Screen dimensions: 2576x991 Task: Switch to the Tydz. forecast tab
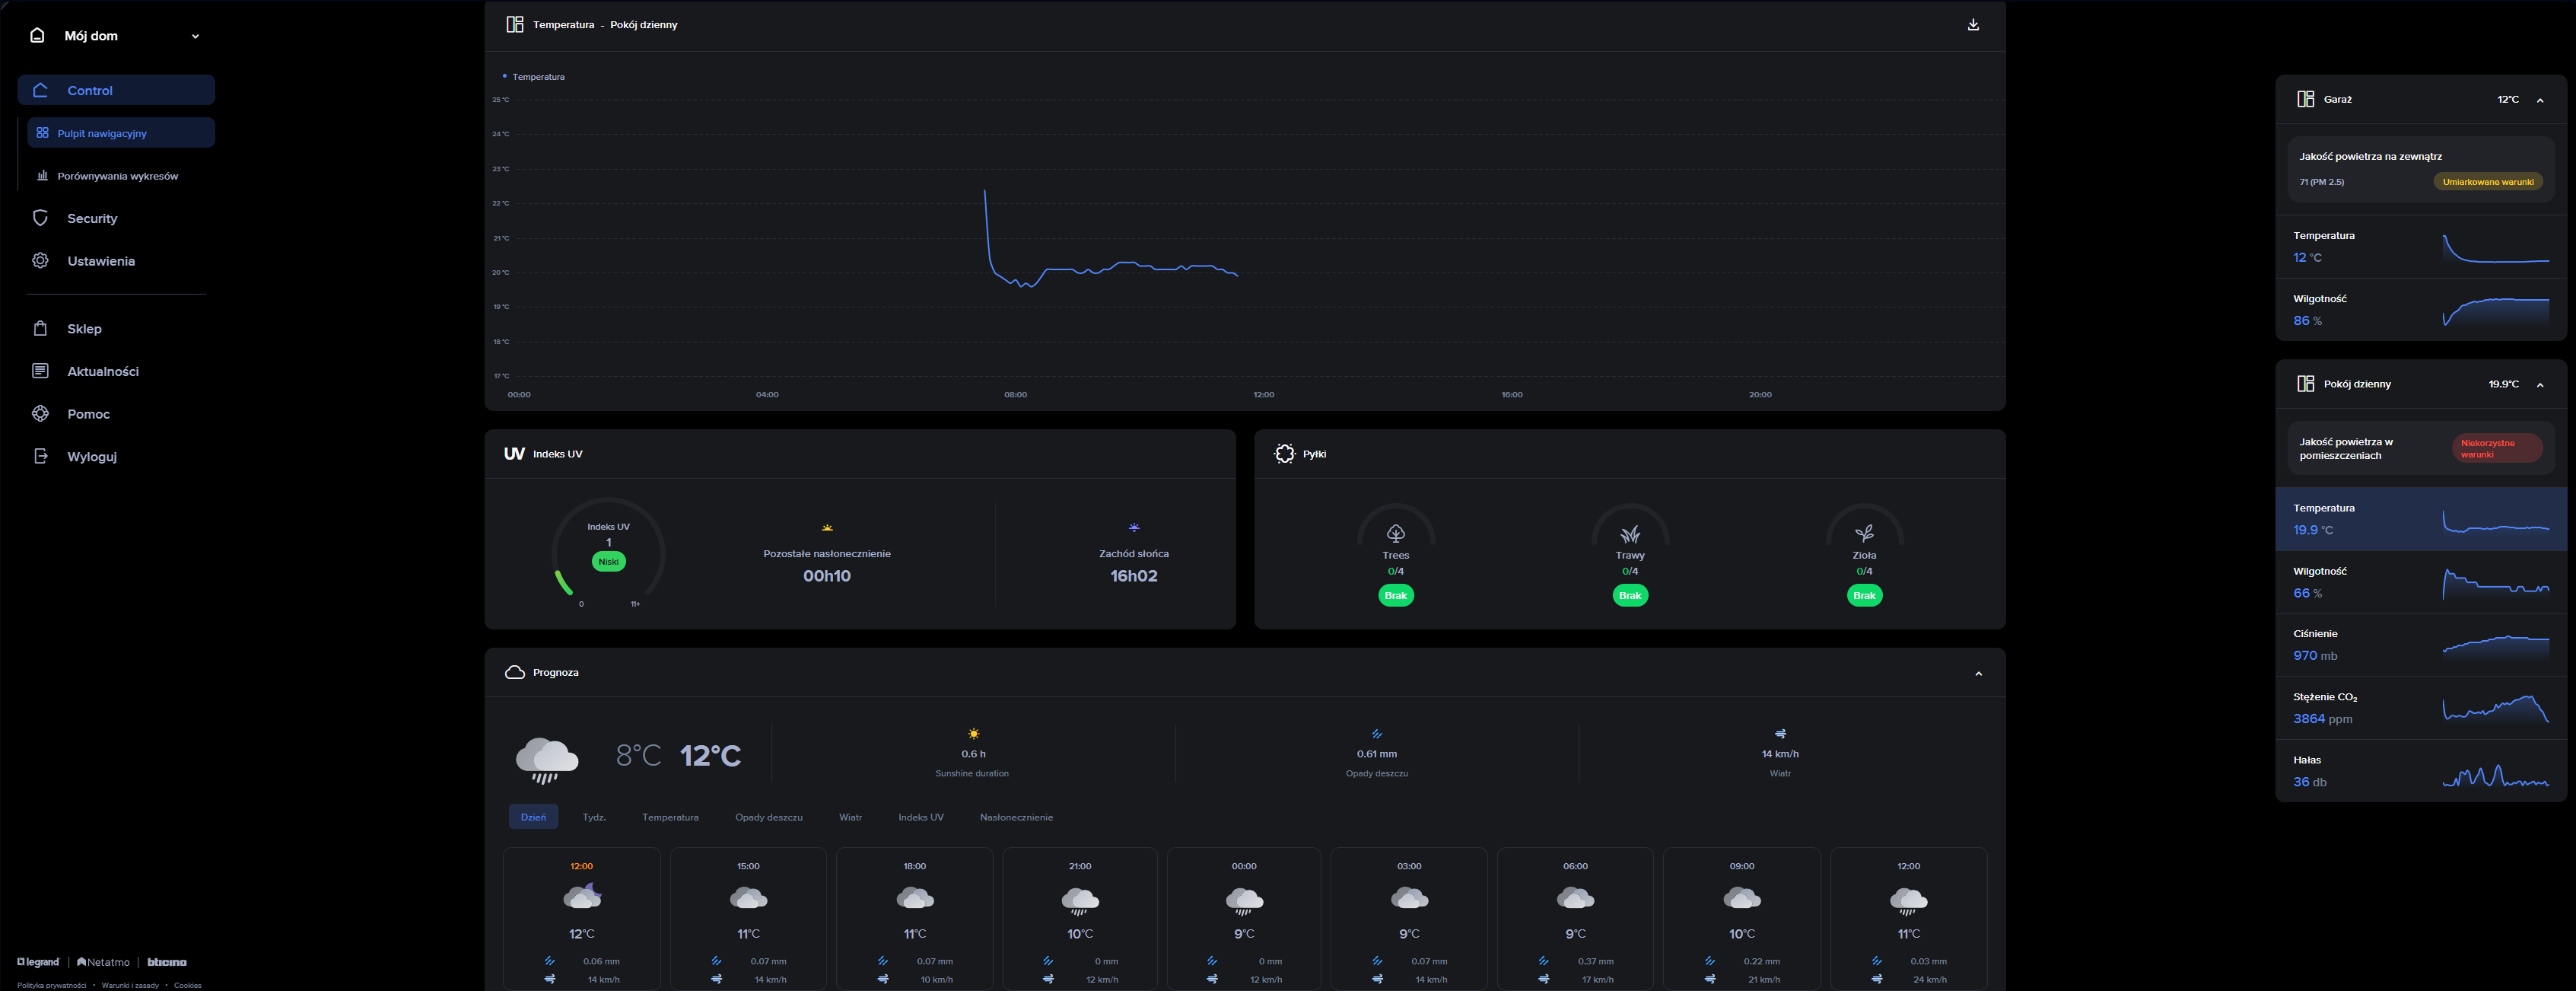594,817
